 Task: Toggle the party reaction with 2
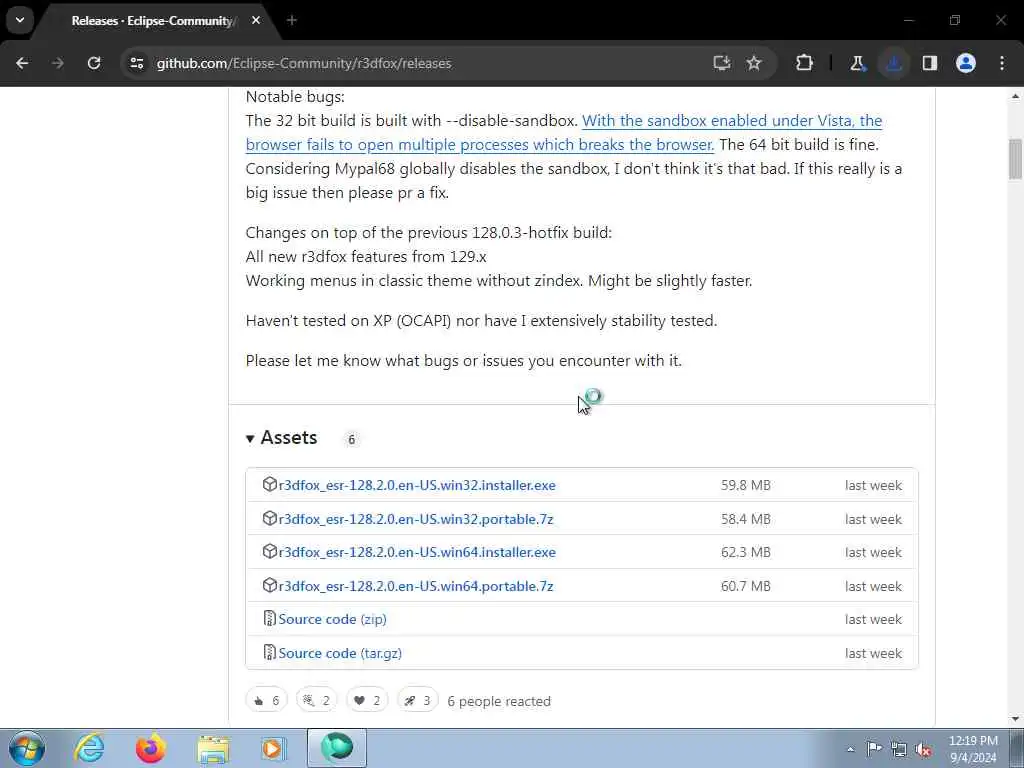coord(317,701)
